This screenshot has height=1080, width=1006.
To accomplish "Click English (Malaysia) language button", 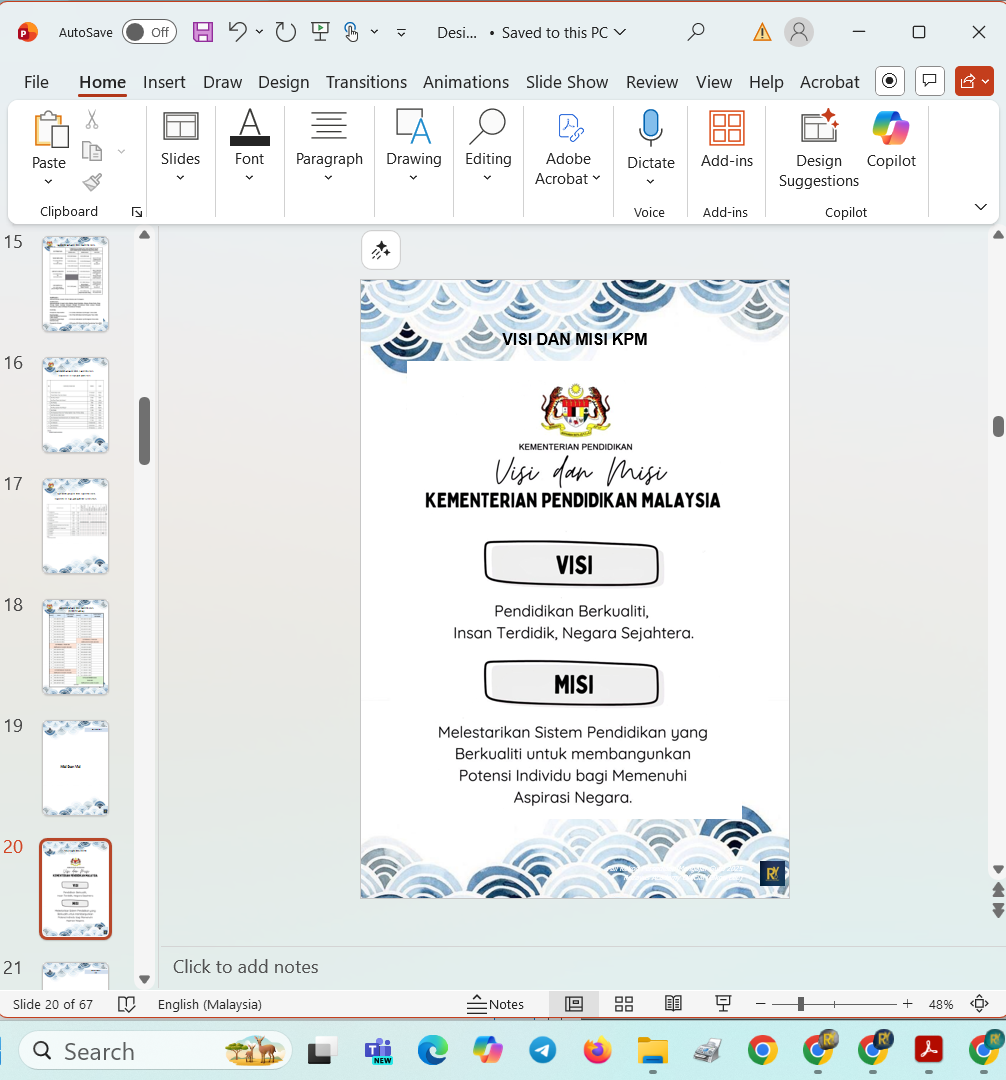I will pyautogui.click(x=210, y=1004).
